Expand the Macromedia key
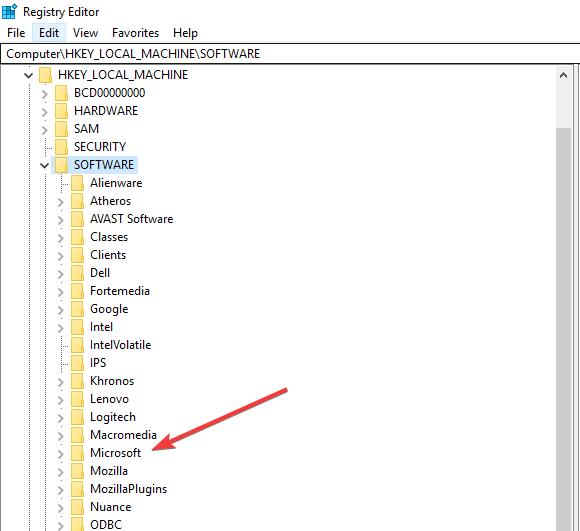The image size is (580, 531). pyautogui.click(x=61, y=435)
